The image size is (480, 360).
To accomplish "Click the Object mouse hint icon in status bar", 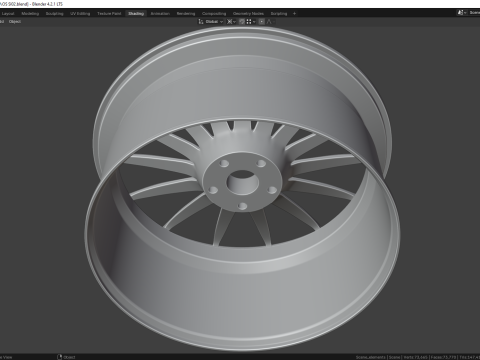I will pyautogui.click(x=60, y=357).
